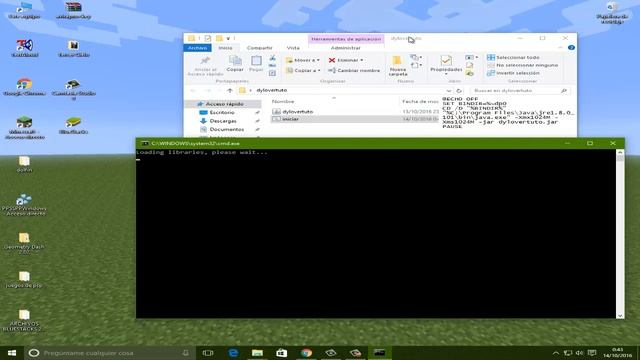Select Acceso rápido in navigation pane
The width and height of the screenshot is (640, 360).
224,104
